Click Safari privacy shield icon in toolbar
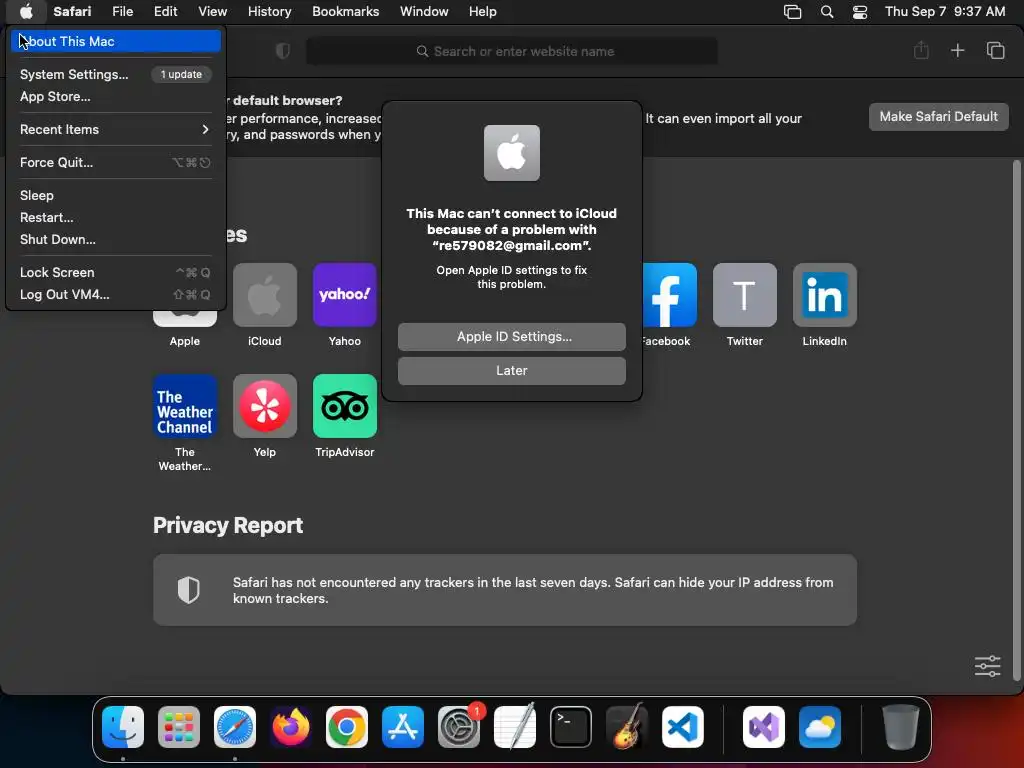 tap(283, 51)
